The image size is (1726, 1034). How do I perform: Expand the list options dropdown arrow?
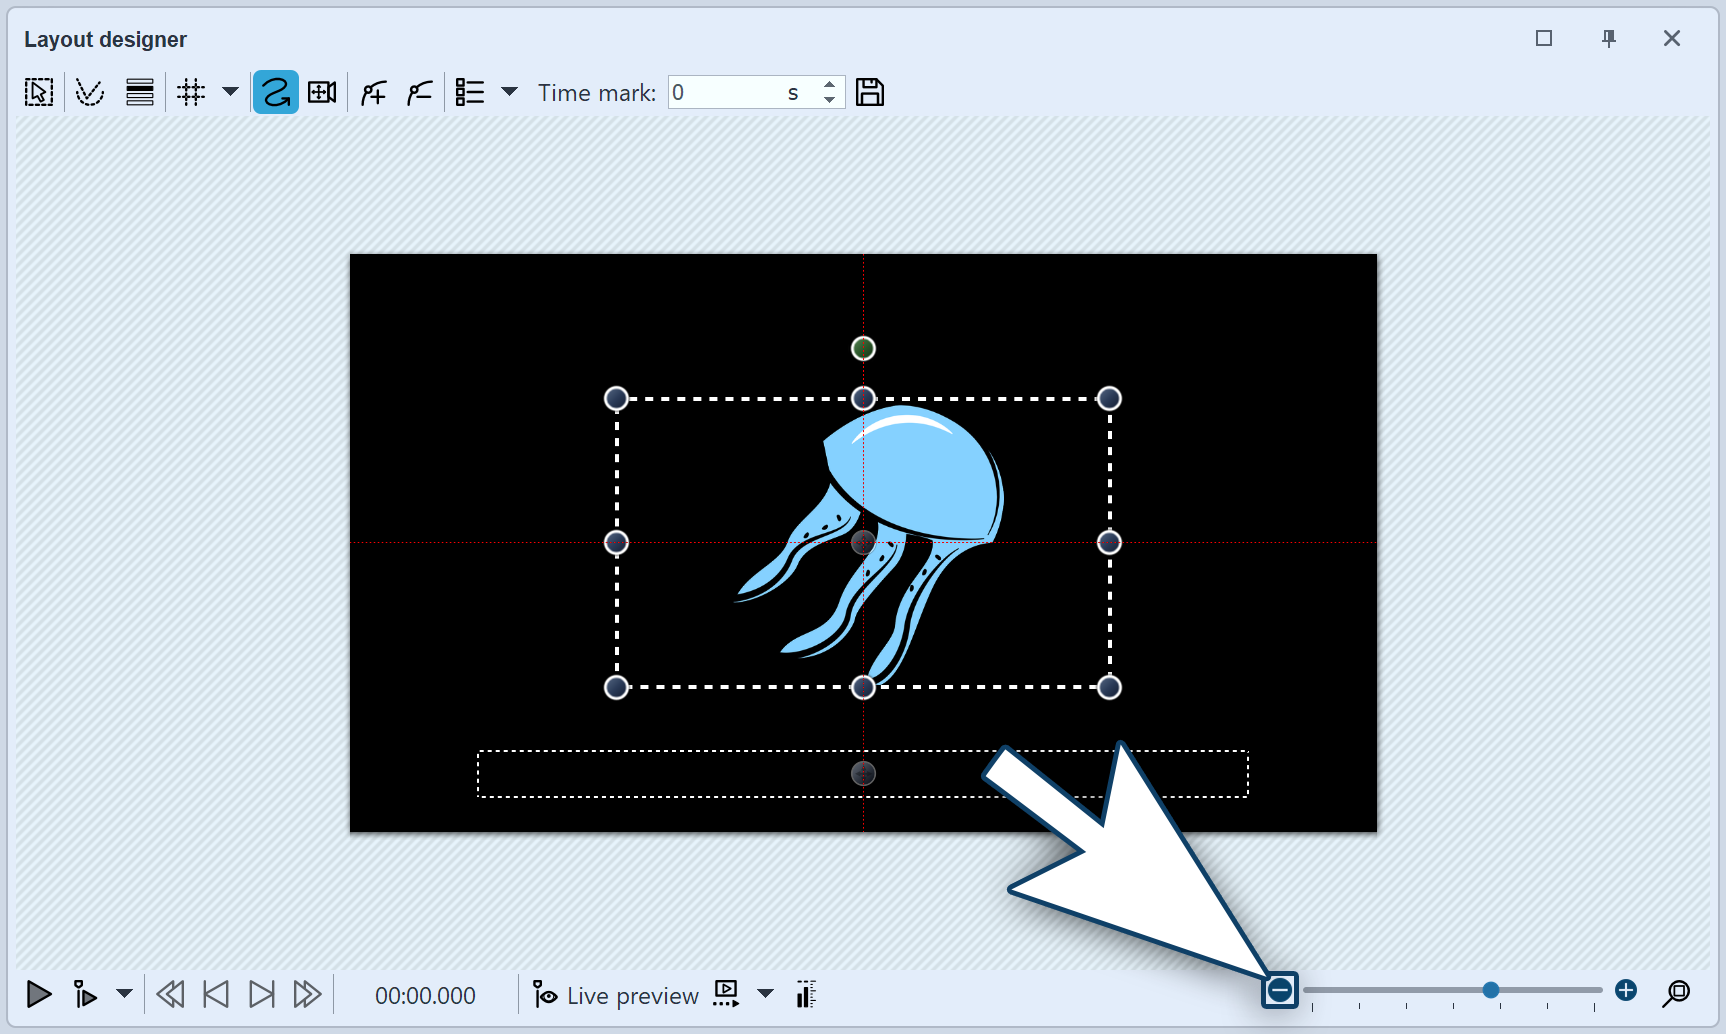click(x=509, y=92)
